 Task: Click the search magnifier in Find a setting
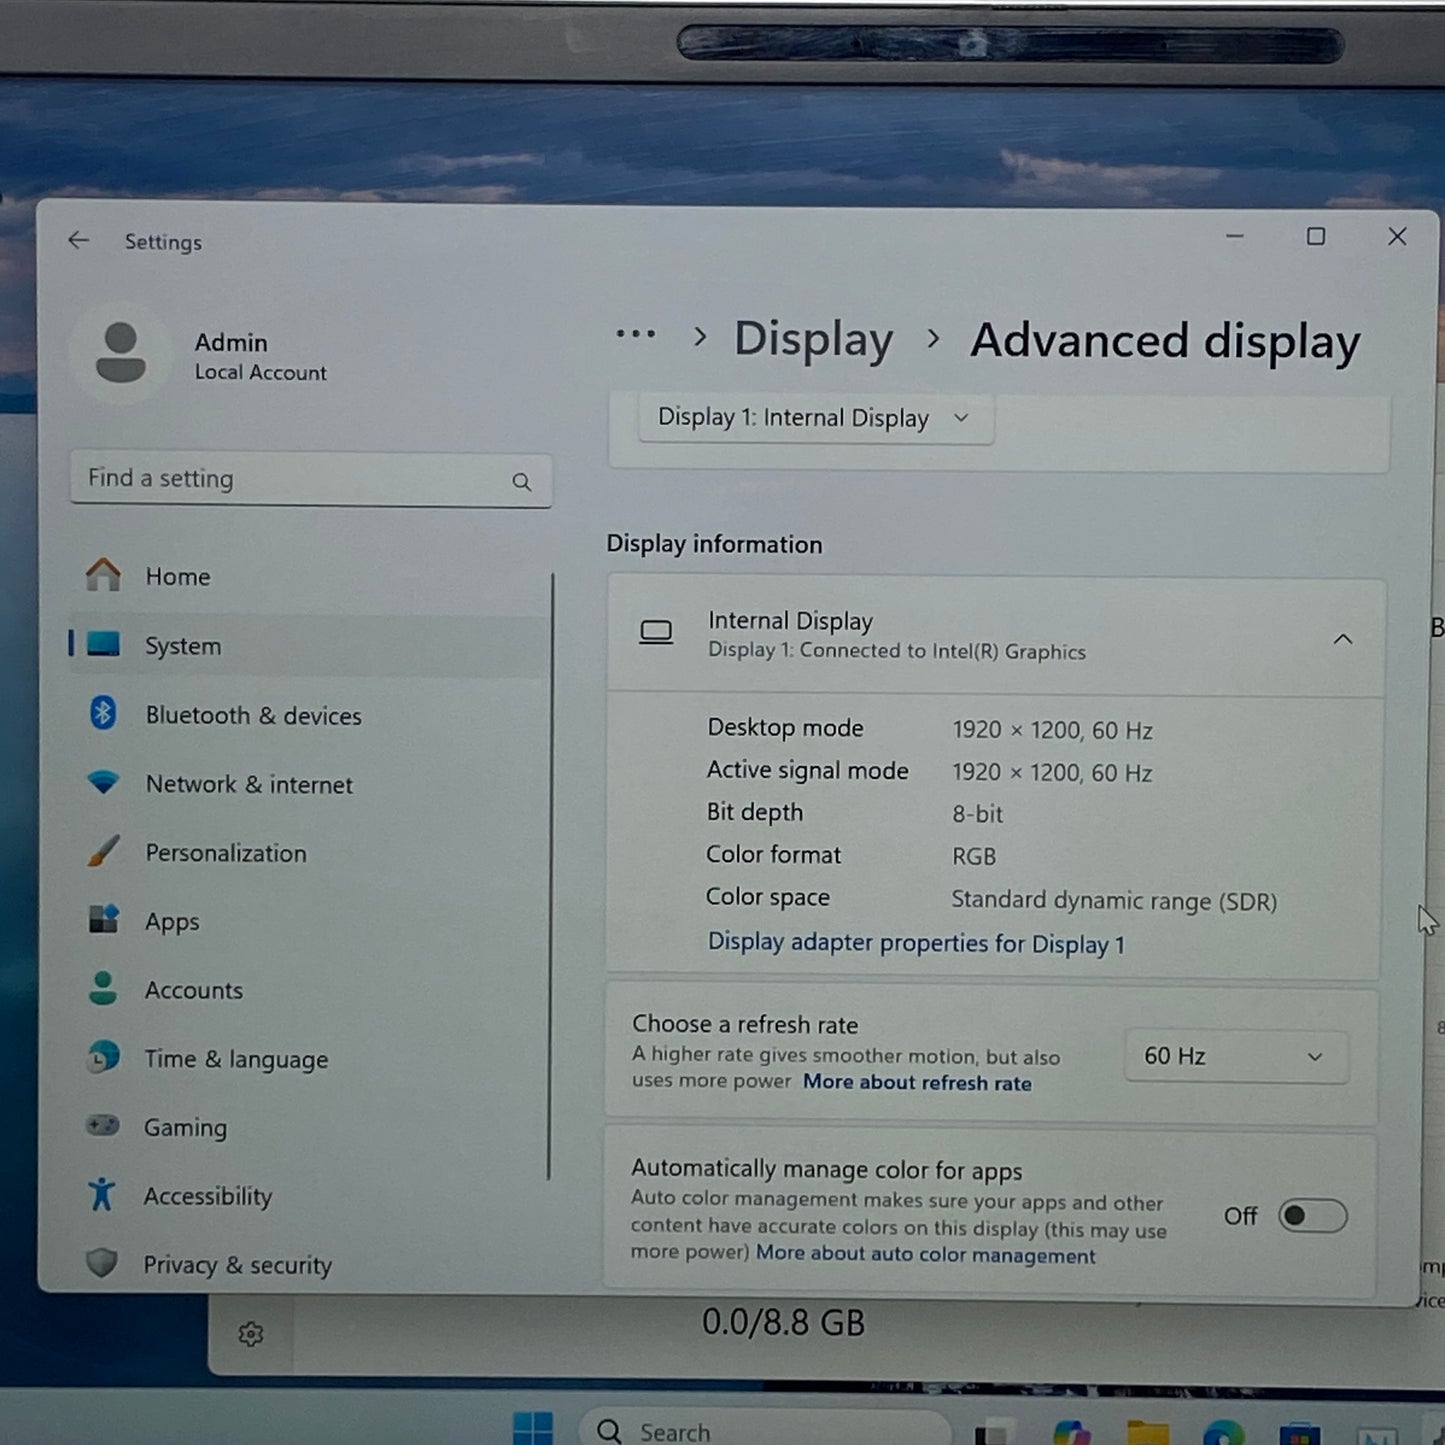[x=521, y=482]
